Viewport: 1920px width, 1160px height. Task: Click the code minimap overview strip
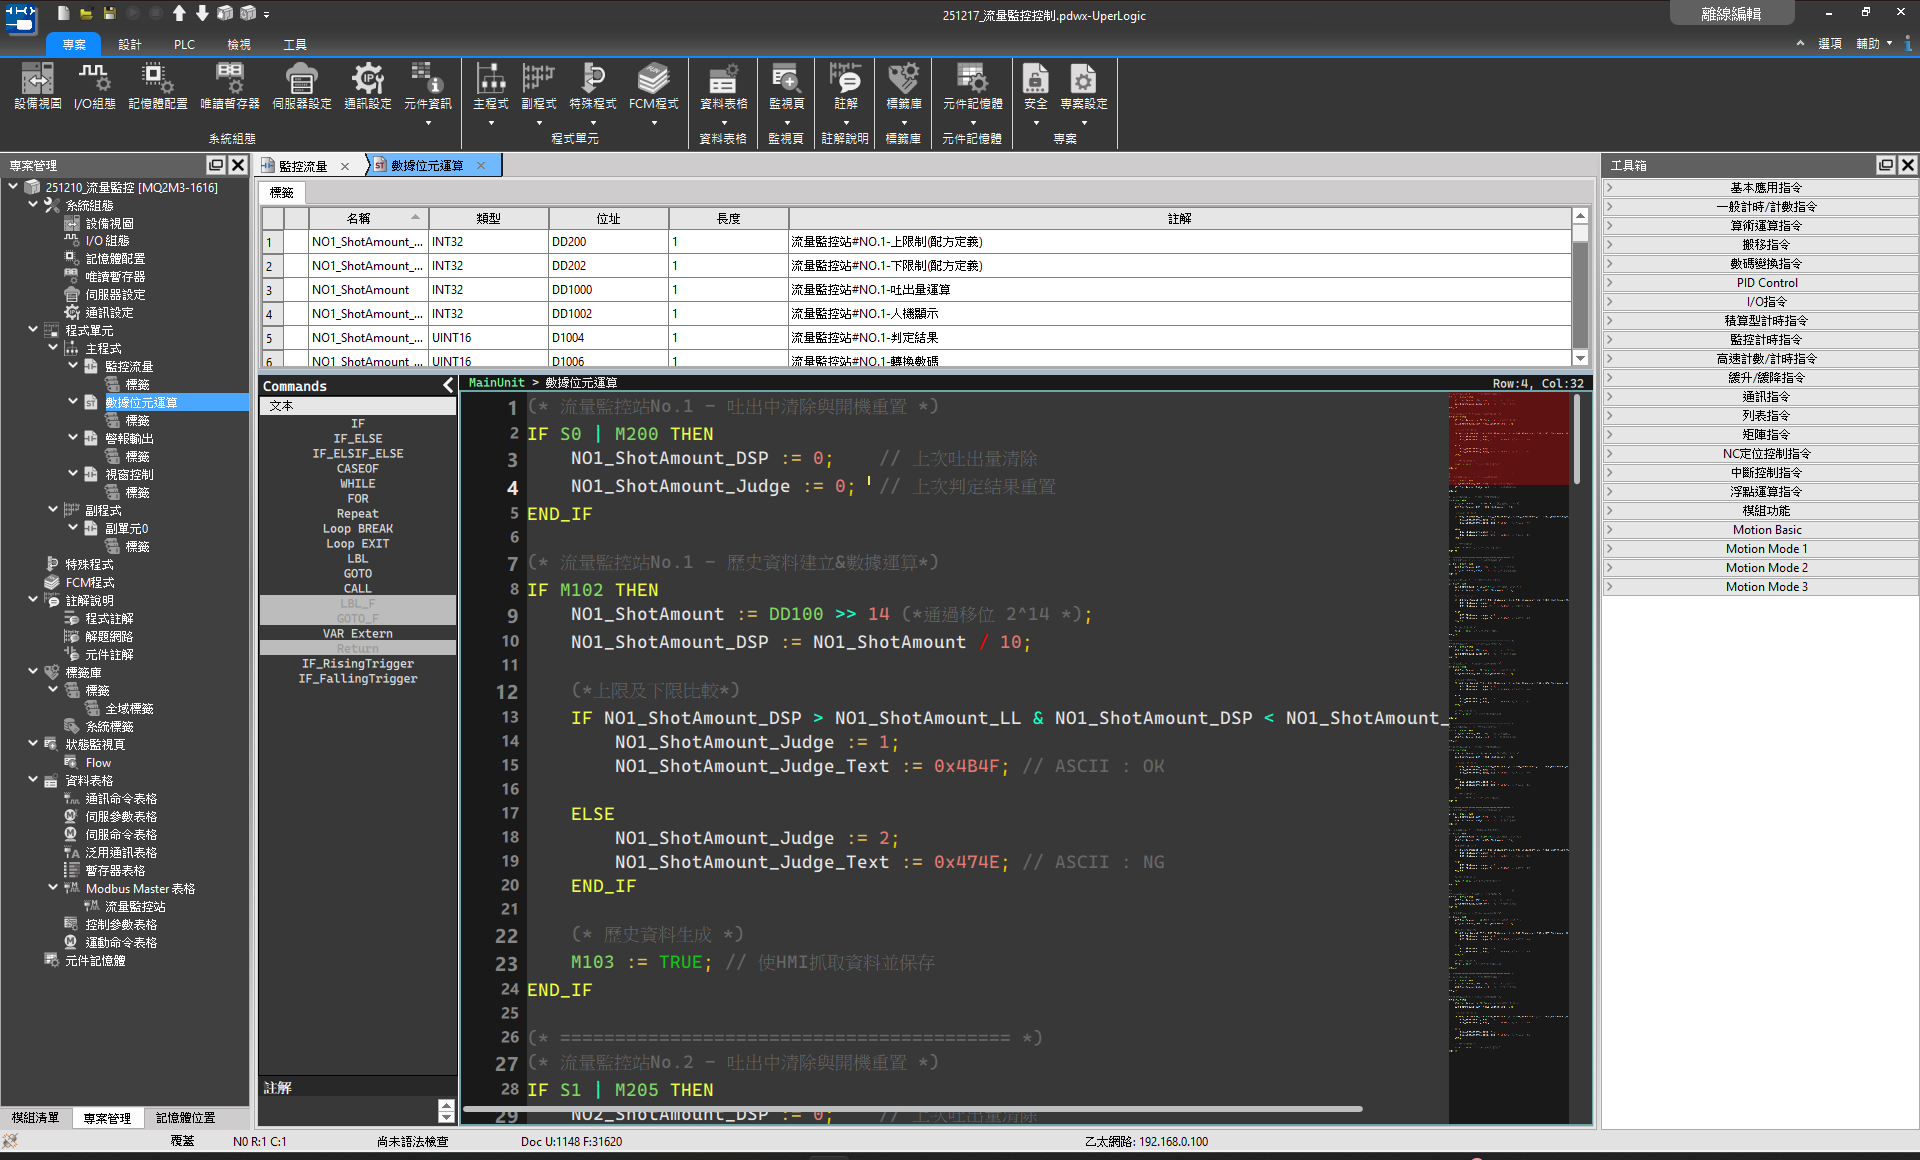(1508, 760)
